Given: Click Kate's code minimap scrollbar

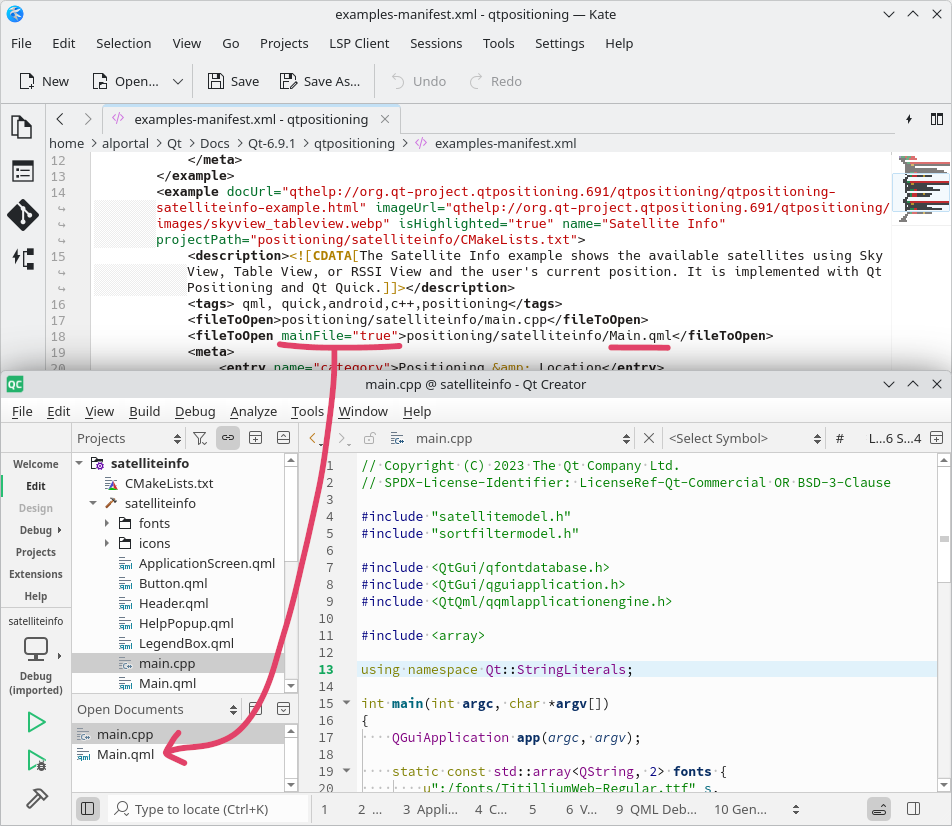Looking at the screenshot, I should pyautogui.click(x=921, y=188).
